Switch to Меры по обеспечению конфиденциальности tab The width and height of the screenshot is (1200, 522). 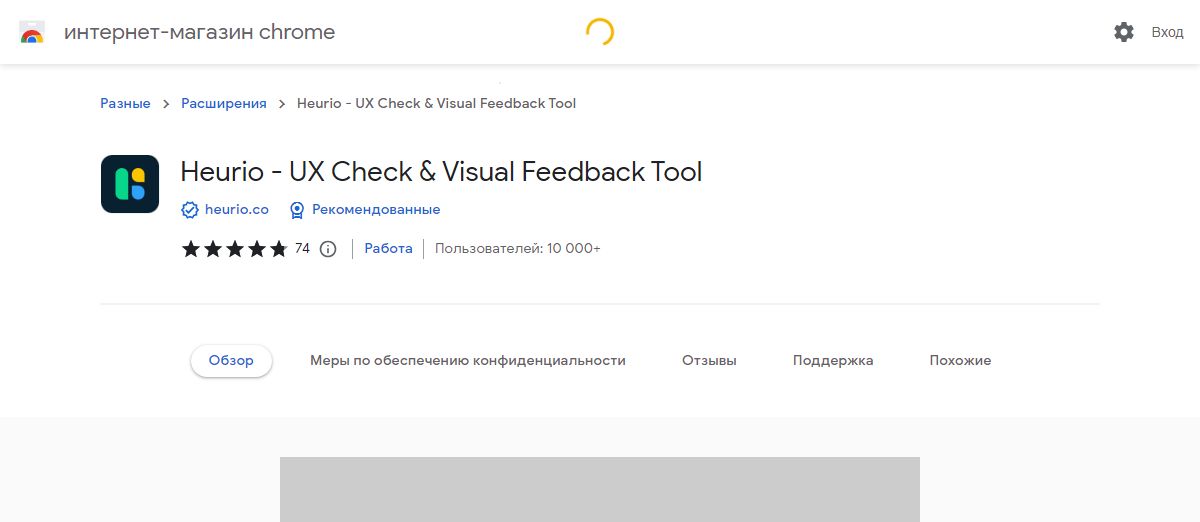tap(468, 360)
